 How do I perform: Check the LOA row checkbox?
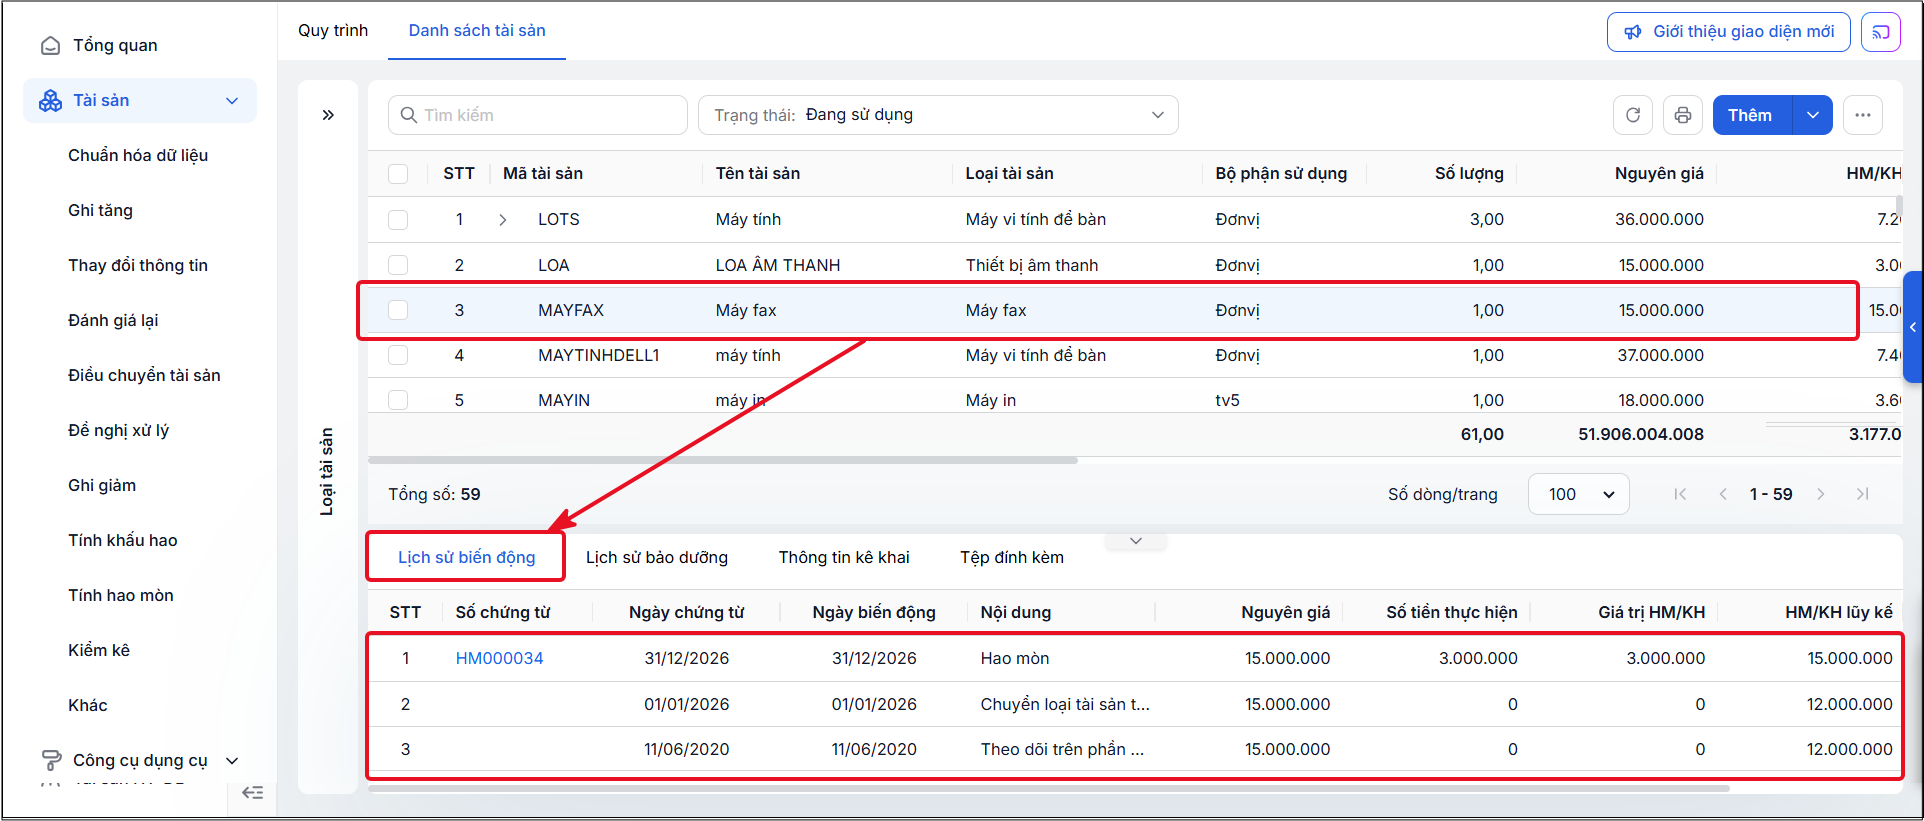398,265
